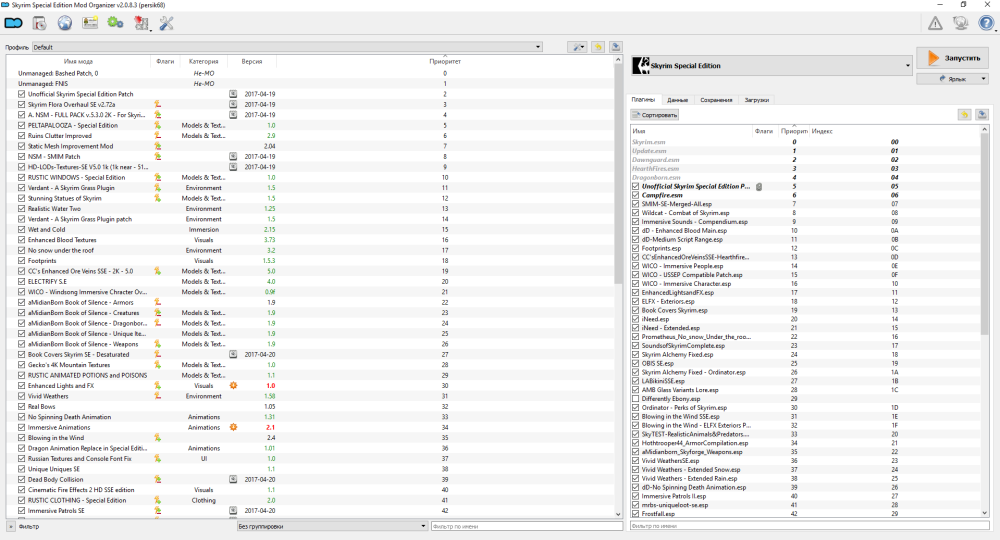Image resolution: width=1000 pixels, height=540 pixels.
Task: Uncheck Unique Uniques SE mod
Action: tap(22, 469)
